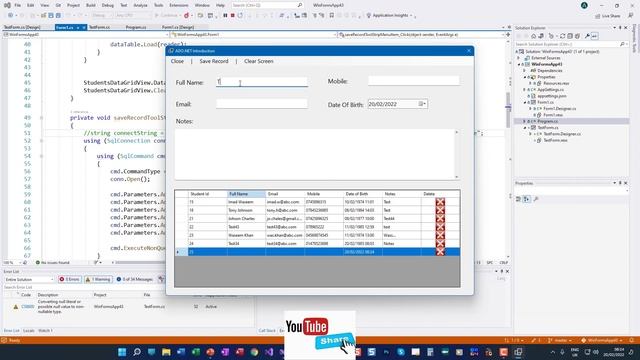Screen dimensions: 640x360
Task: Open the Application Insights dropdown
Action: (411, 16)
